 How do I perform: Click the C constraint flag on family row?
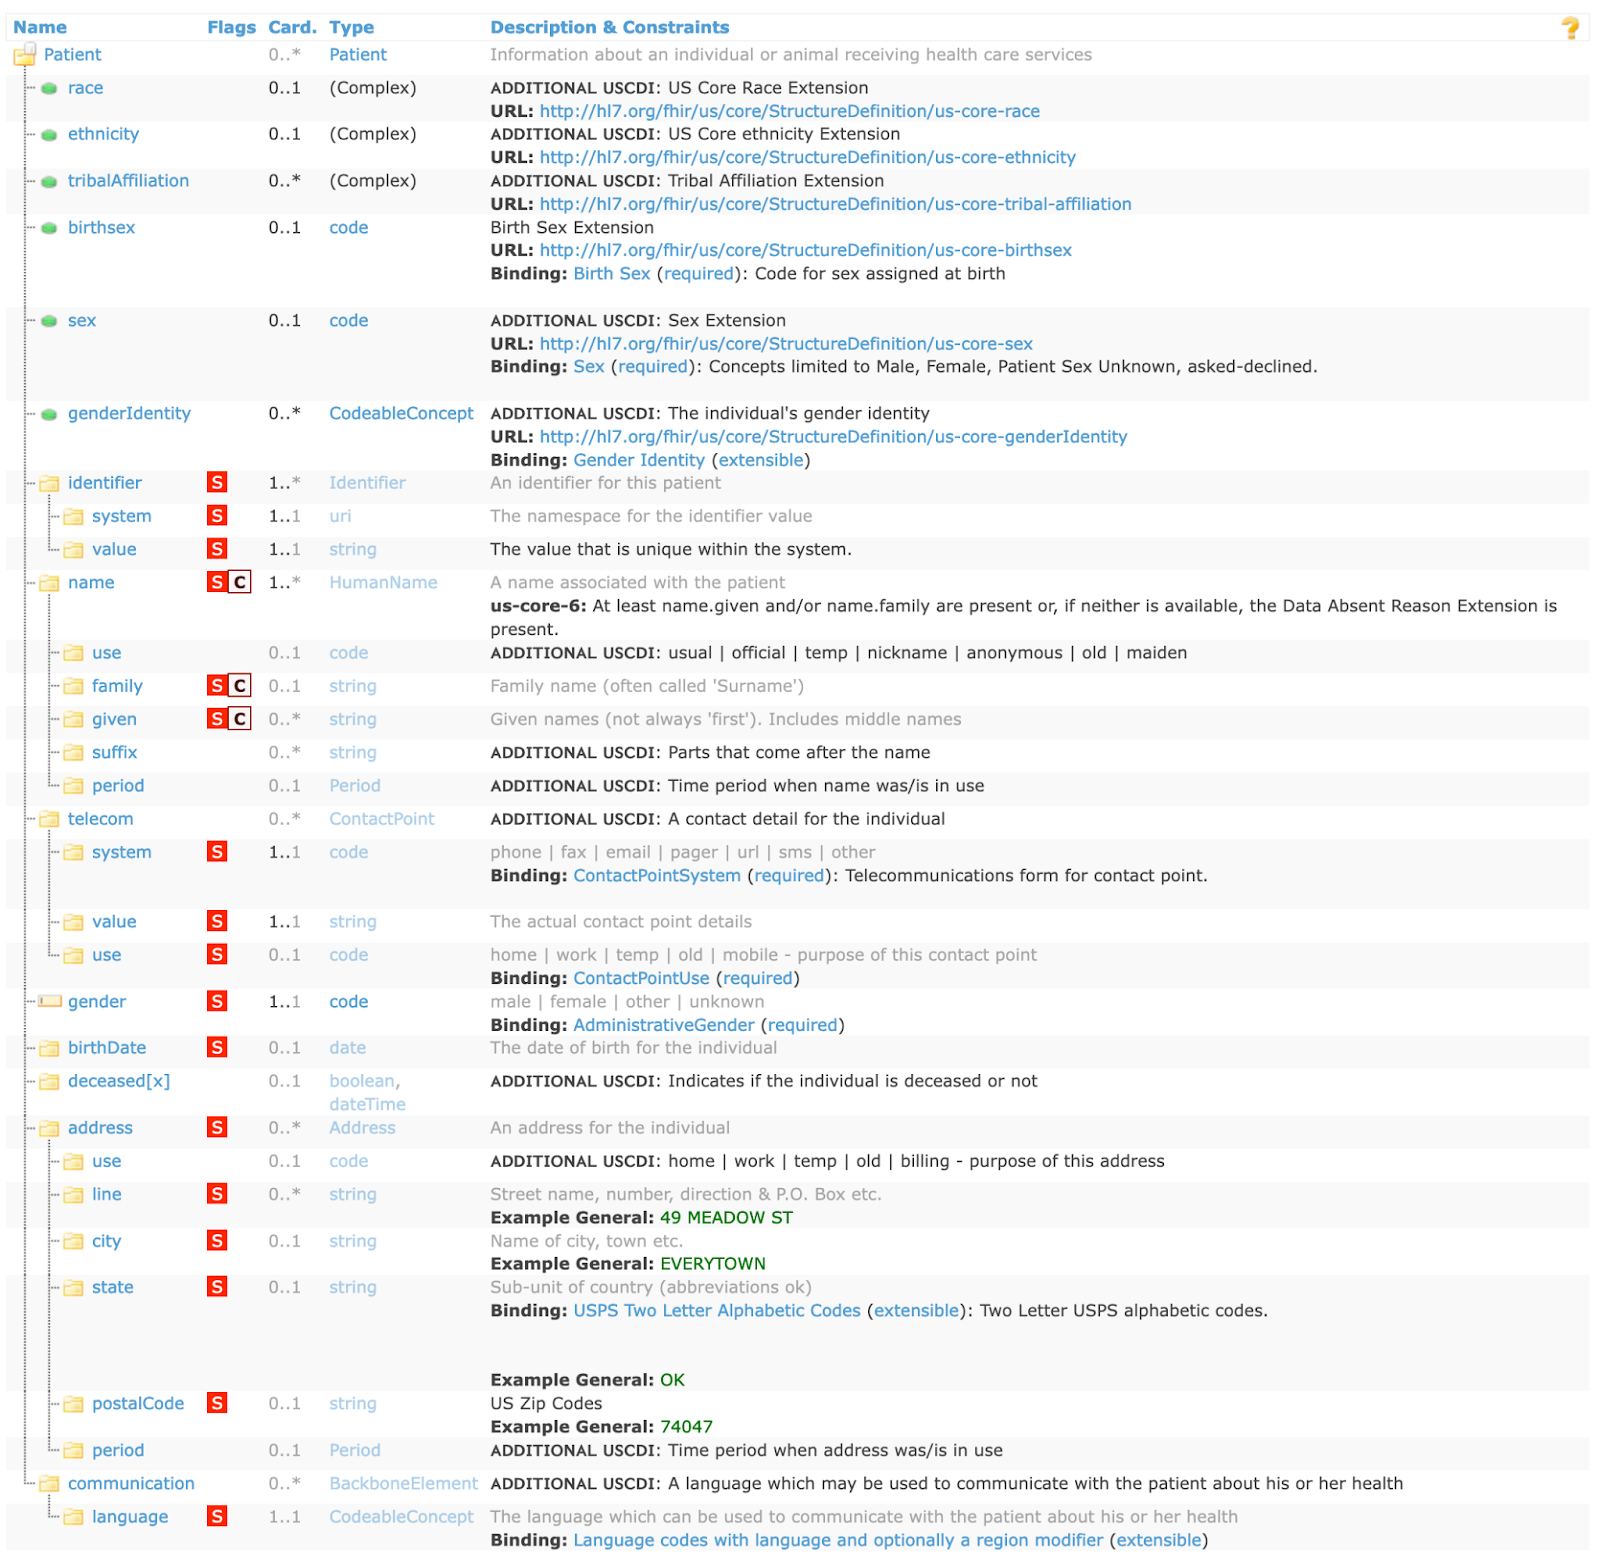click(x=239, y=686)
